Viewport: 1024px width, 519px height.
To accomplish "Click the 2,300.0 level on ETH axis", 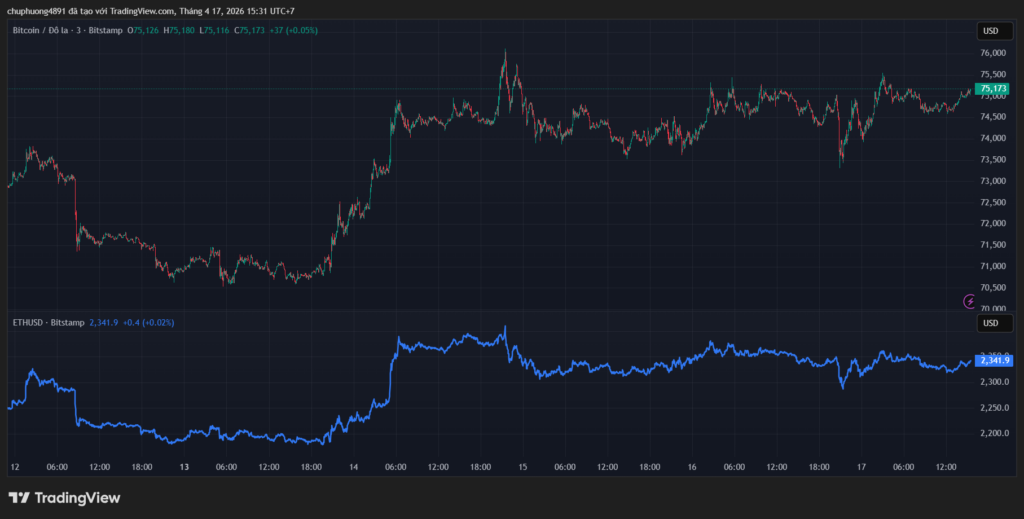I will (x=992, y=382).
